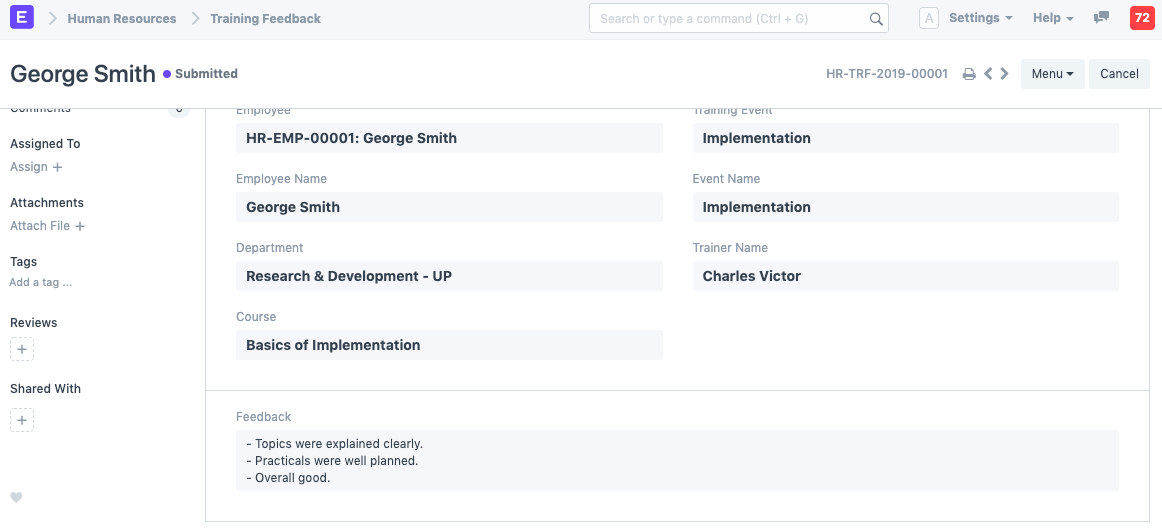The width and height of the screenshot is (1162, 529).
Task: Click the Add a tag input
Action: [41, 283]
